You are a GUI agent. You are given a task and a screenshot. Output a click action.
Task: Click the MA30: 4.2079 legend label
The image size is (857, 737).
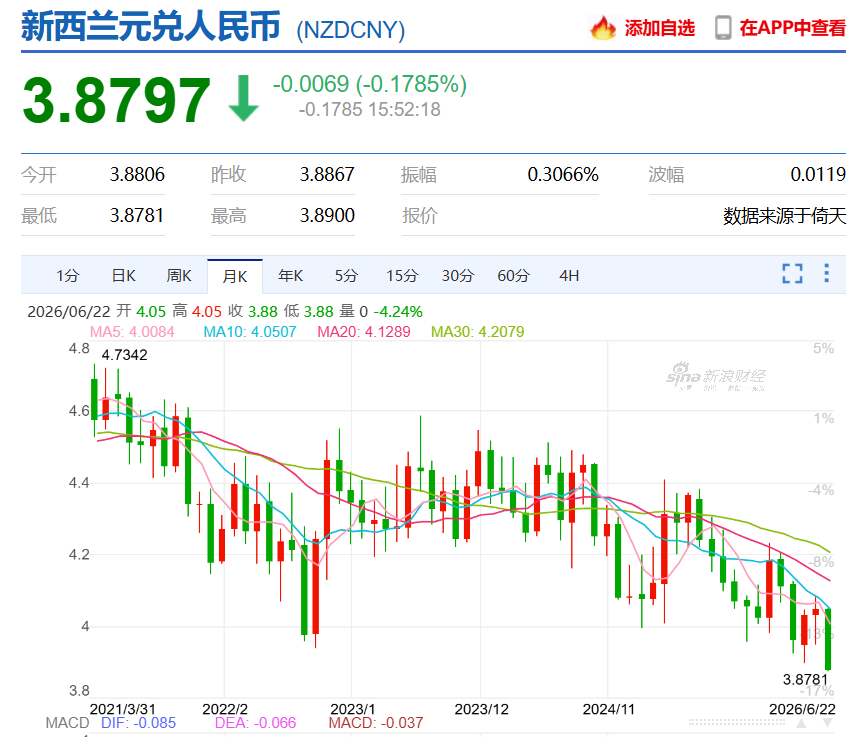pos(478,331)
